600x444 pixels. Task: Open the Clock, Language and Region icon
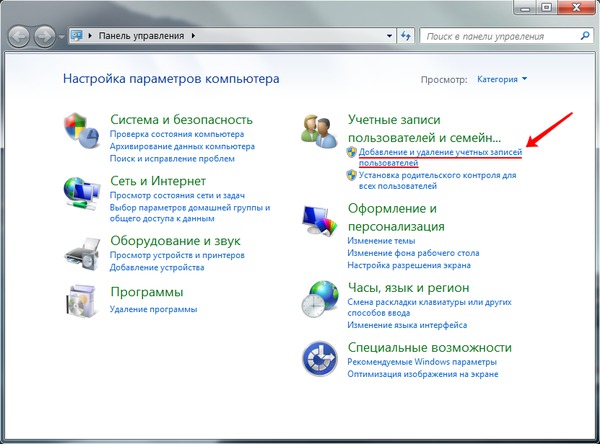coord(320,299)
